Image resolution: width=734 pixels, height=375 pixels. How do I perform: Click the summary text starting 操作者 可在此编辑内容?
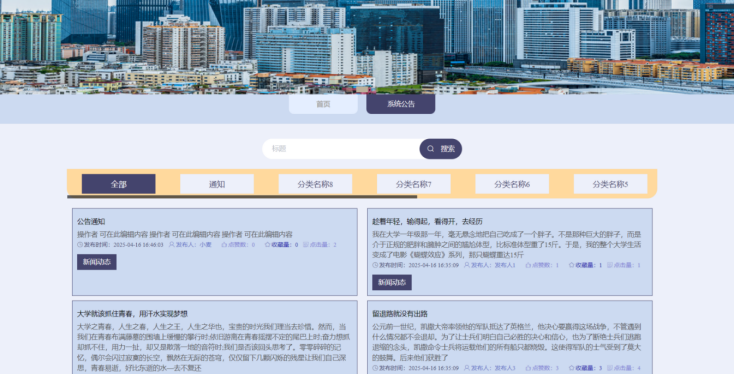185,234
